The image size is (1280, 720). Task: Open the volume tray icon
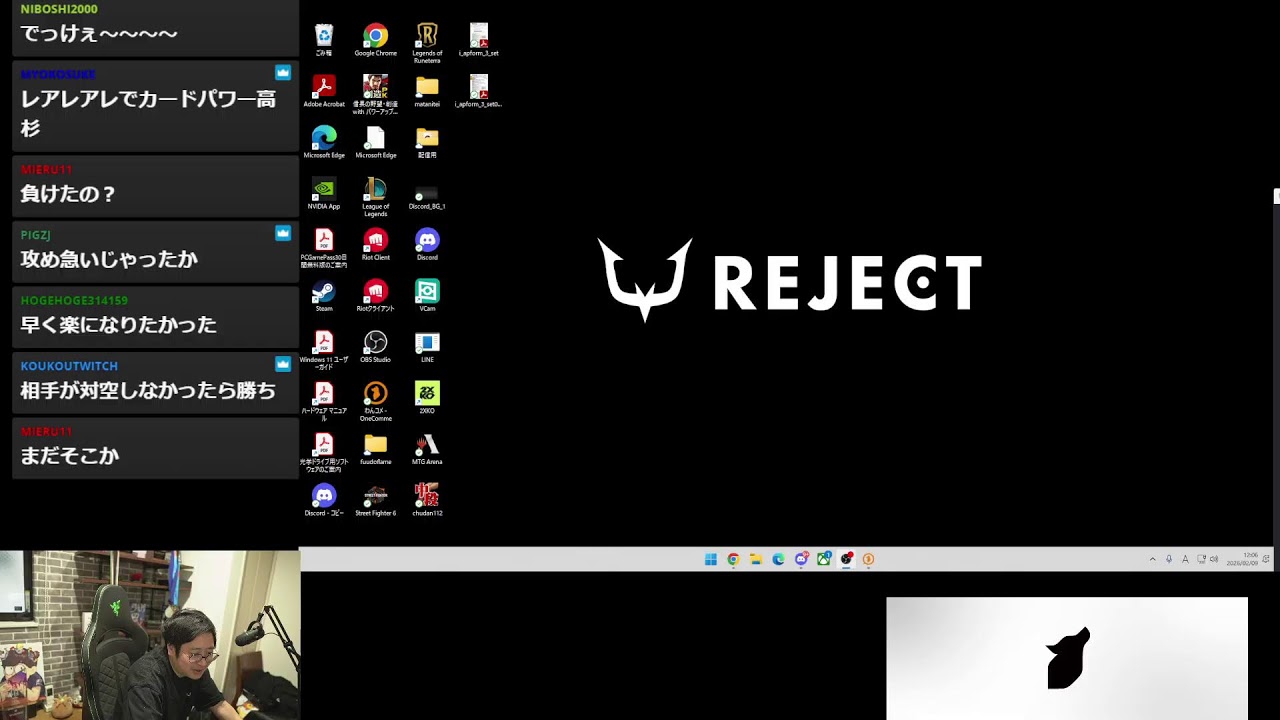[x=1214, y=559]
